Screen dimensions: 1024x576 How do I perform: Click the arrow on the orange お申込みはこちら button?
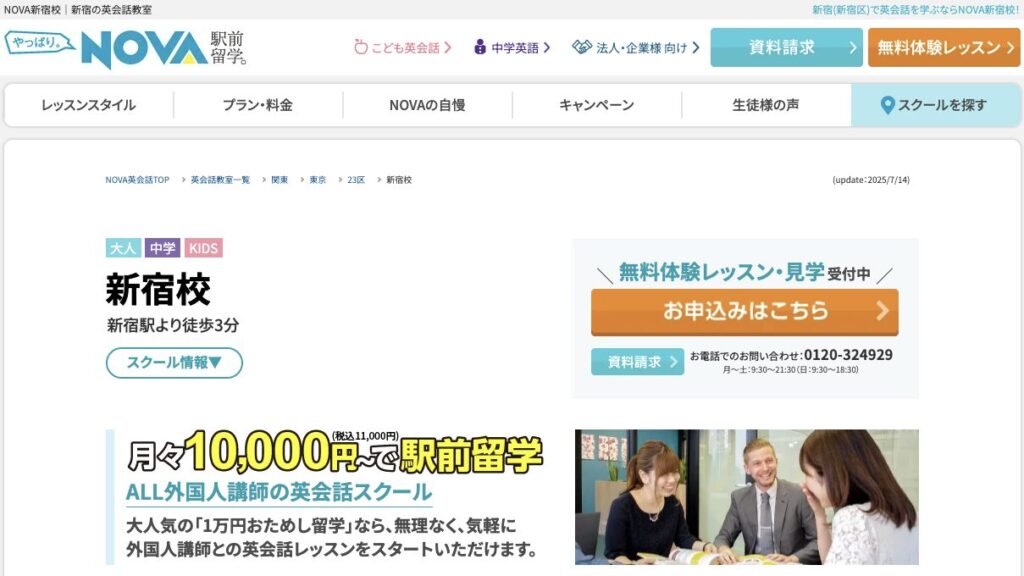click(x=882, y=311)
